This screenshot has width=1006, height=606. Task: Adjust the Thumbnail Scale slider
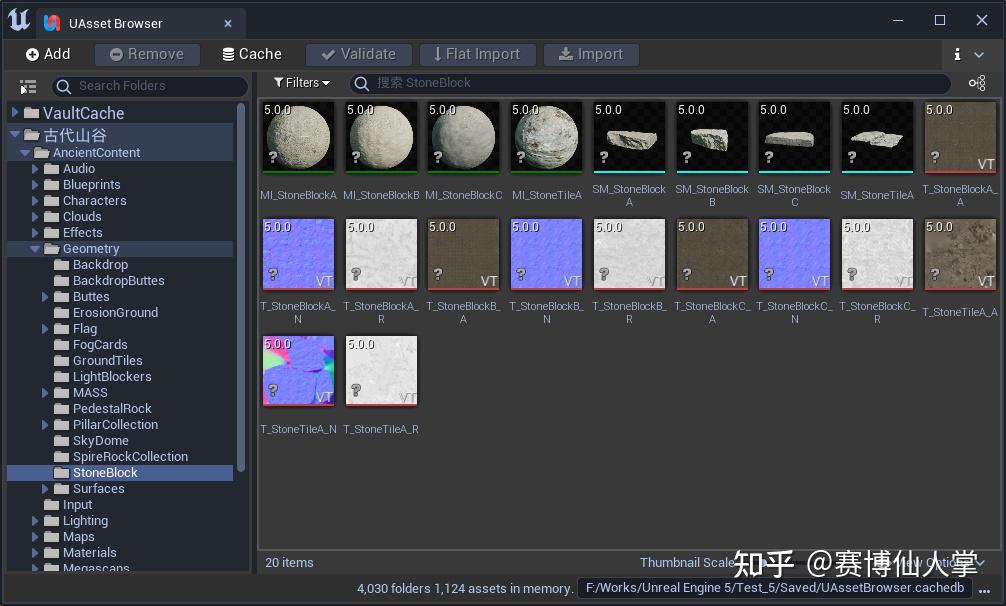tap(765, 562)
